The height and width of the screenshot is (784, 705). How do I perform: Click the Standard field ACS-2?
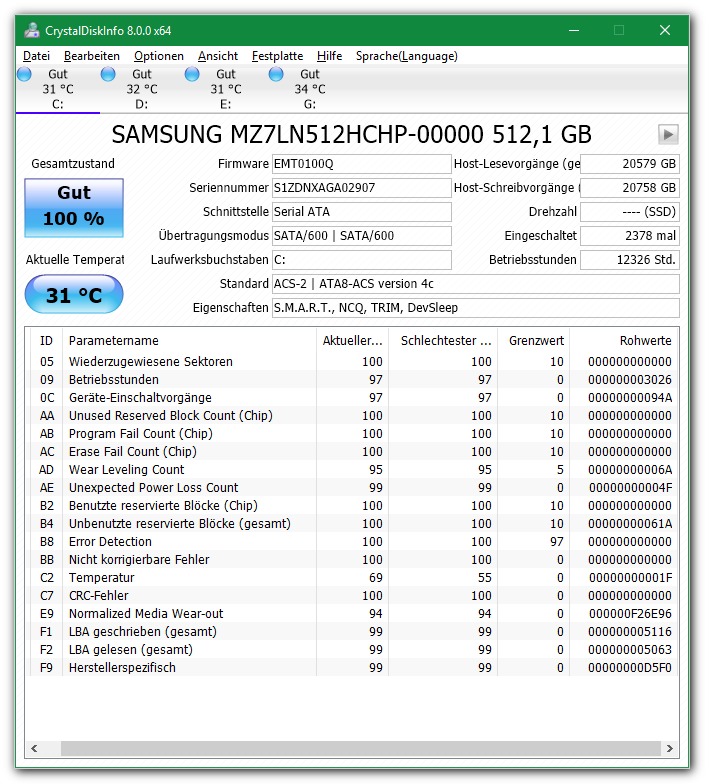476,284
